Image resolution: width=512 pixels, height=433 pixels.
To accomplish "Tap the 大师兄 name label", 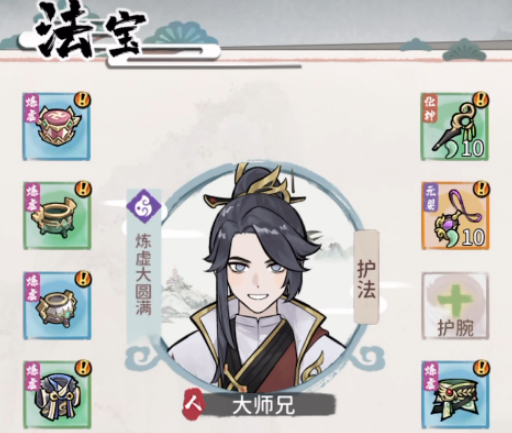I will click(x=263, y=406).
